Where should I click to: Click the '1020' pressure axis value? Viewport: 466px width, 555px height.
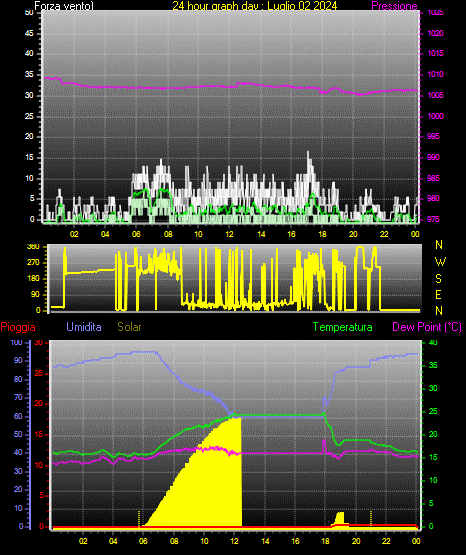pyautogui.click(x=435, y=33)
